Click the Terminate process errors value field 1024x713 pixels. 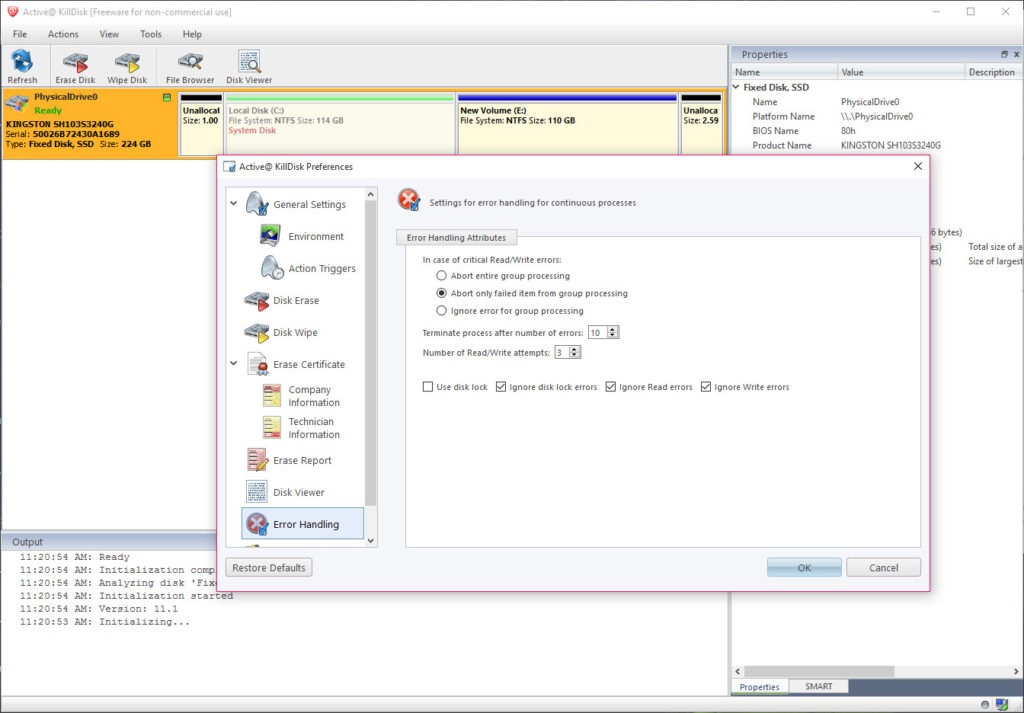click(x=597, y=332)
